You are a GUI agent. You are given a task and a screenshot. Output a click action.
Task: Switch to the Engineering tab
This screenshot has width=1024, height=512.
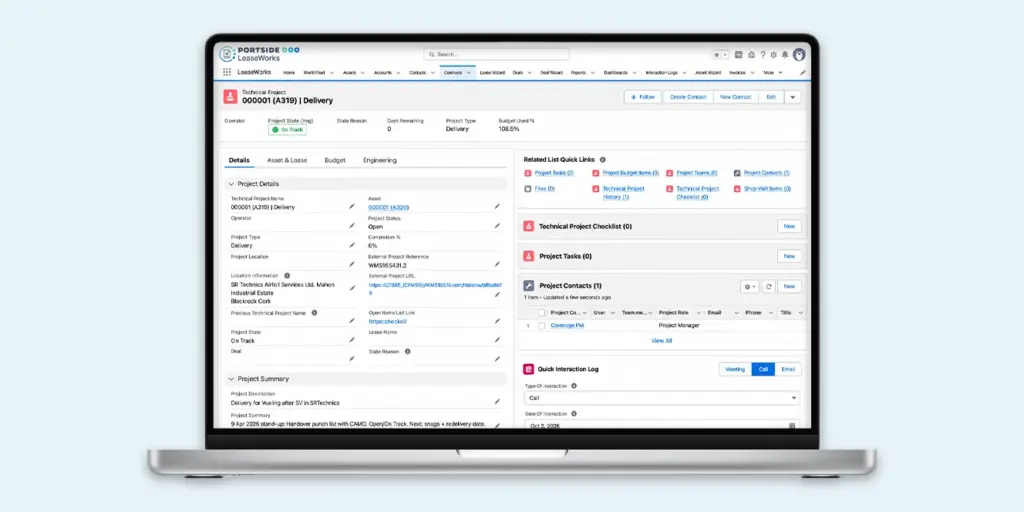click(379, 160)
